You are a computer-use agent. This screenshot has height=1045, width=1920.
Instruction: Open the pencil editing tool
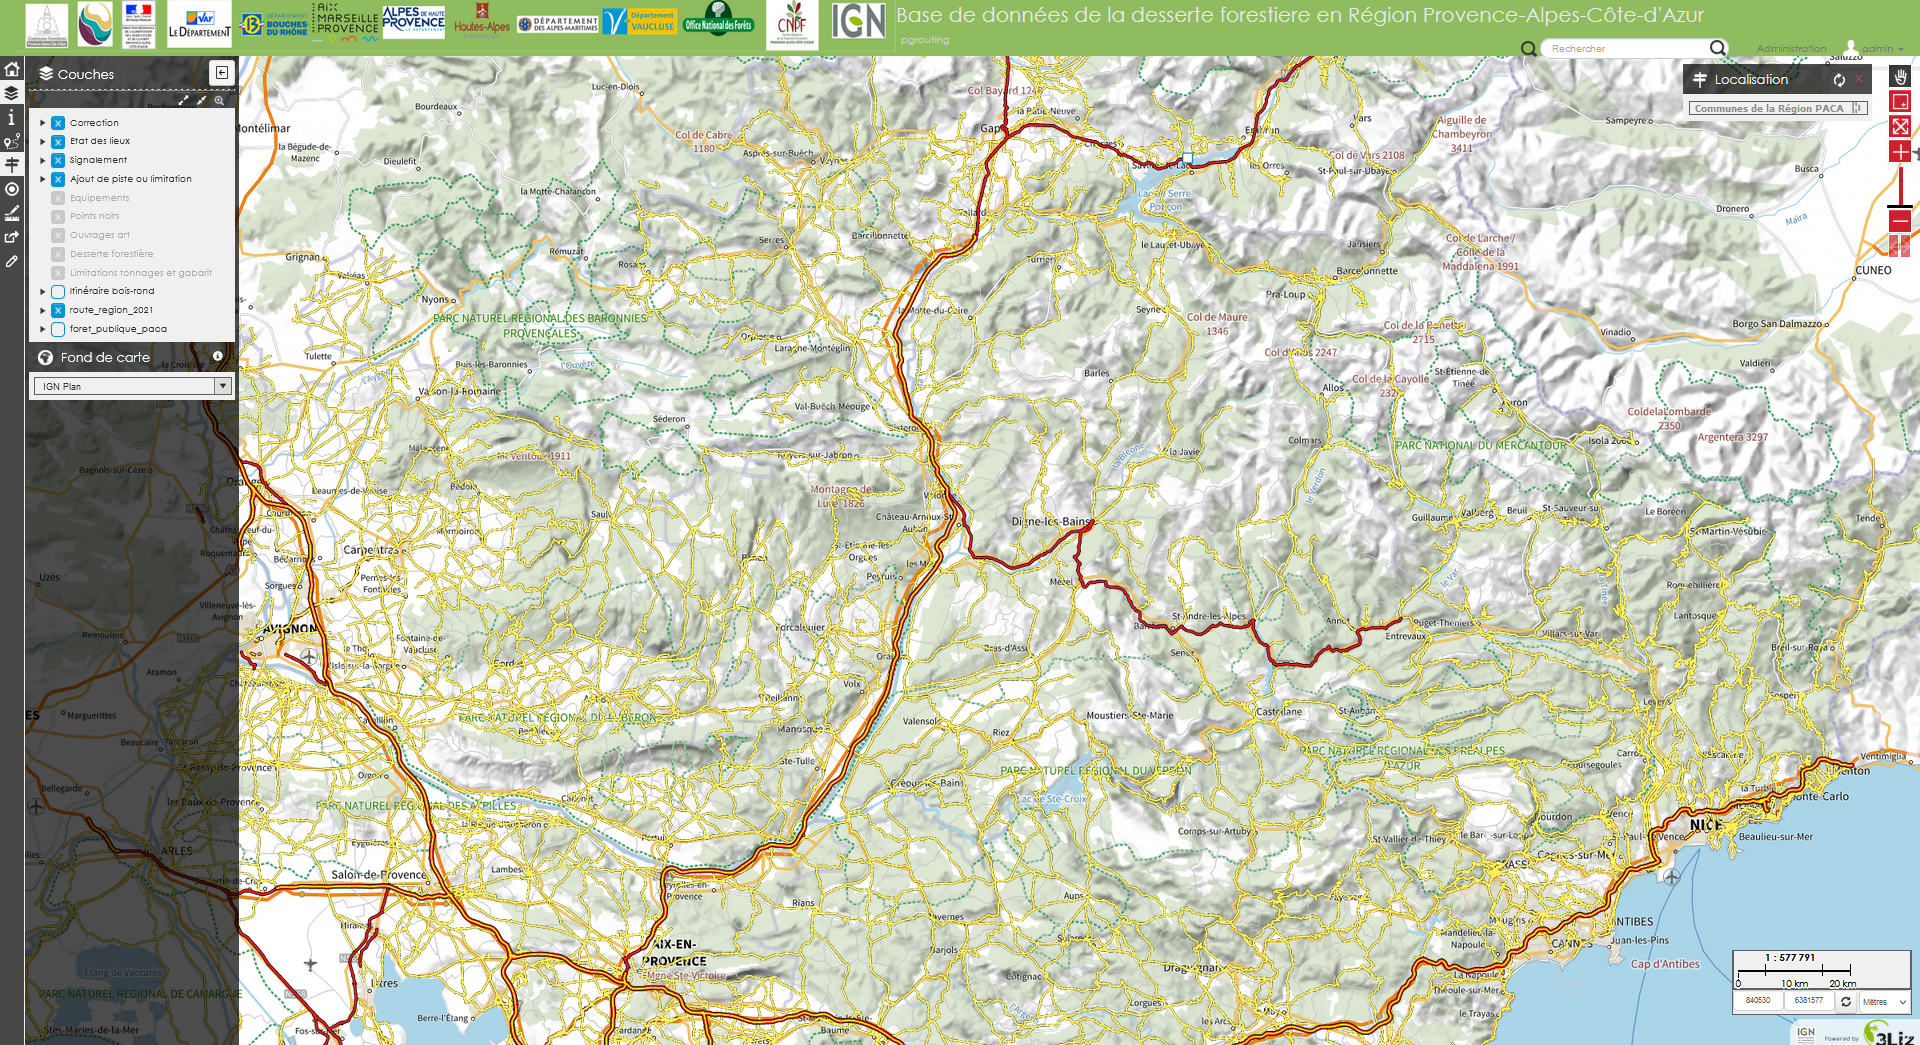[12, 261]
